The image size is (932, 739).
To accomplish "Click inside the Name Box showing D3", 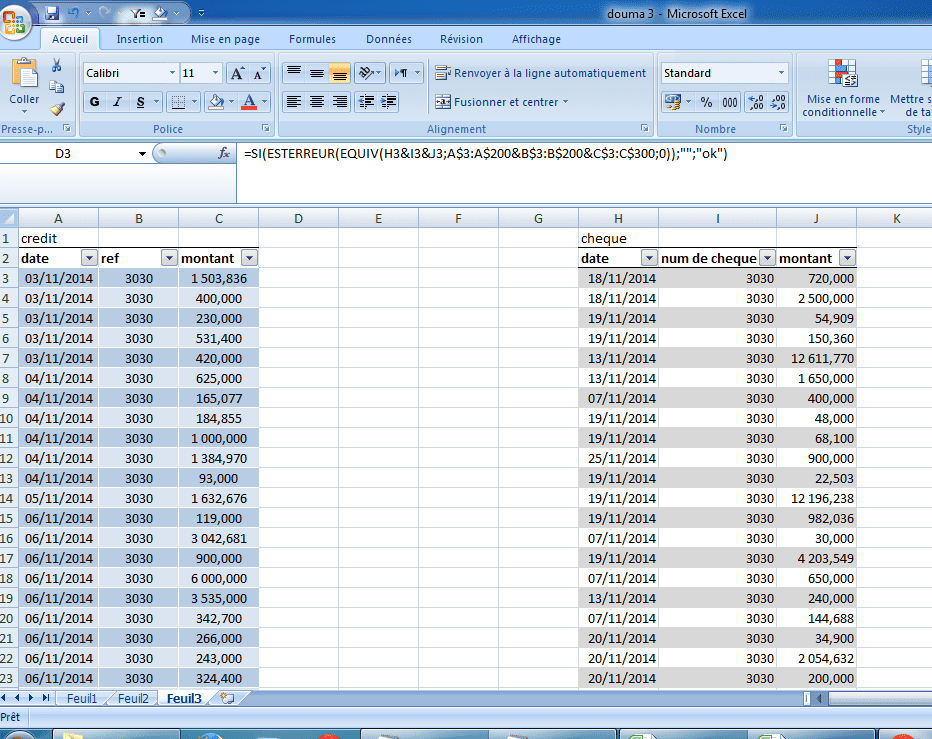I will [x=63, y=154].
